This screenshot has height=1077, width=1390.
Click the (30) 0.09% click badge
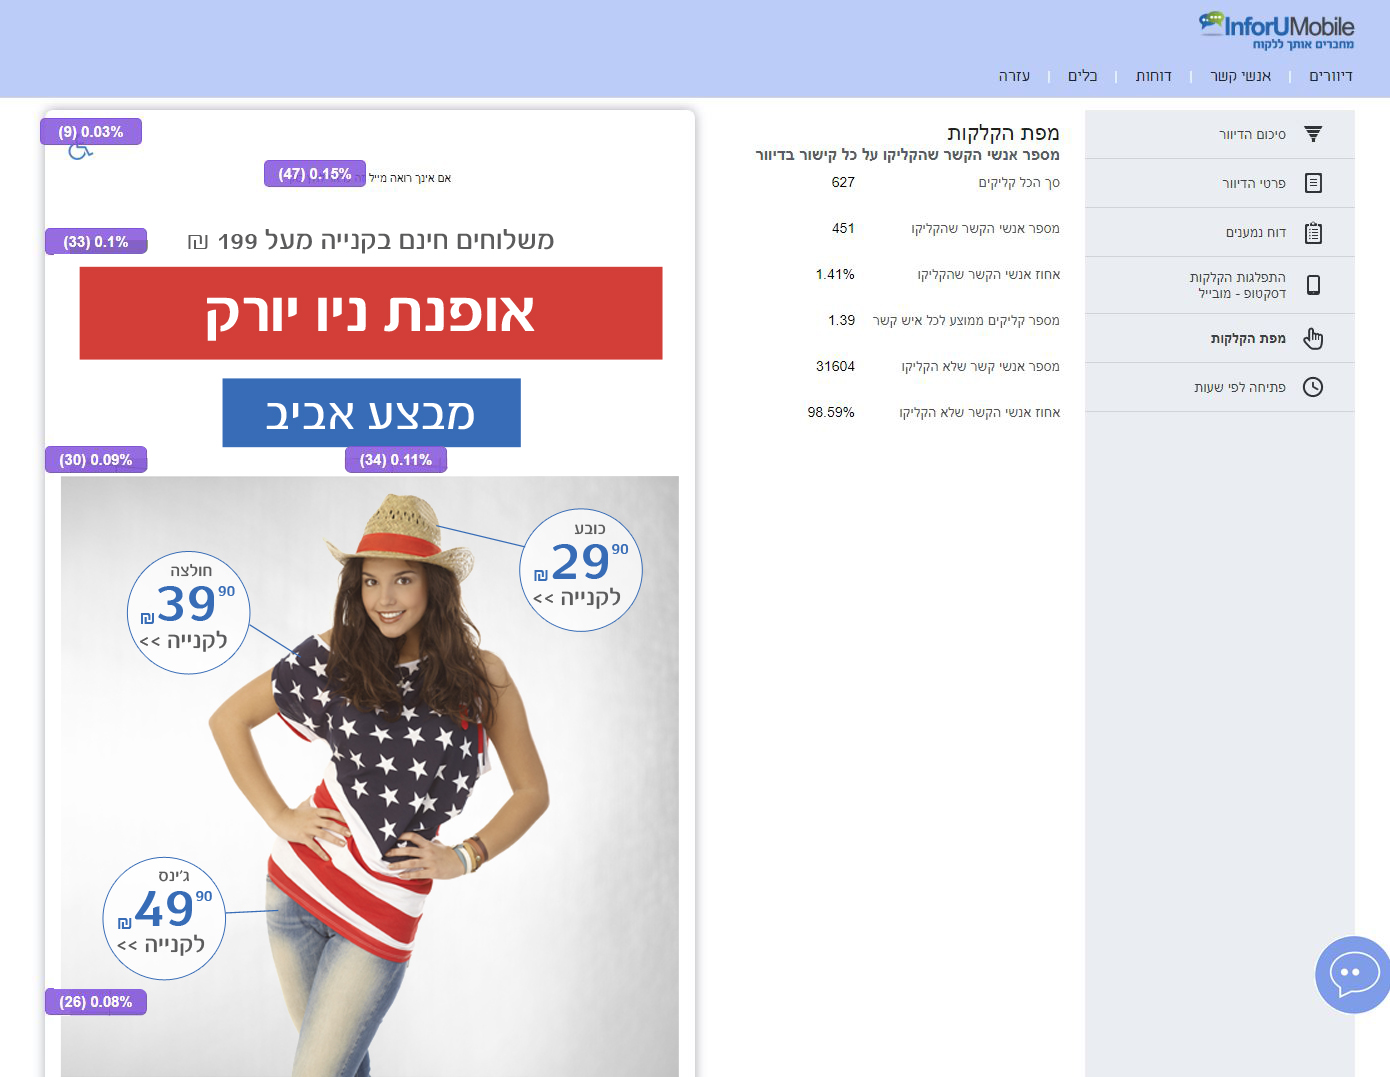pyautogui.click(x=96, y=460)
